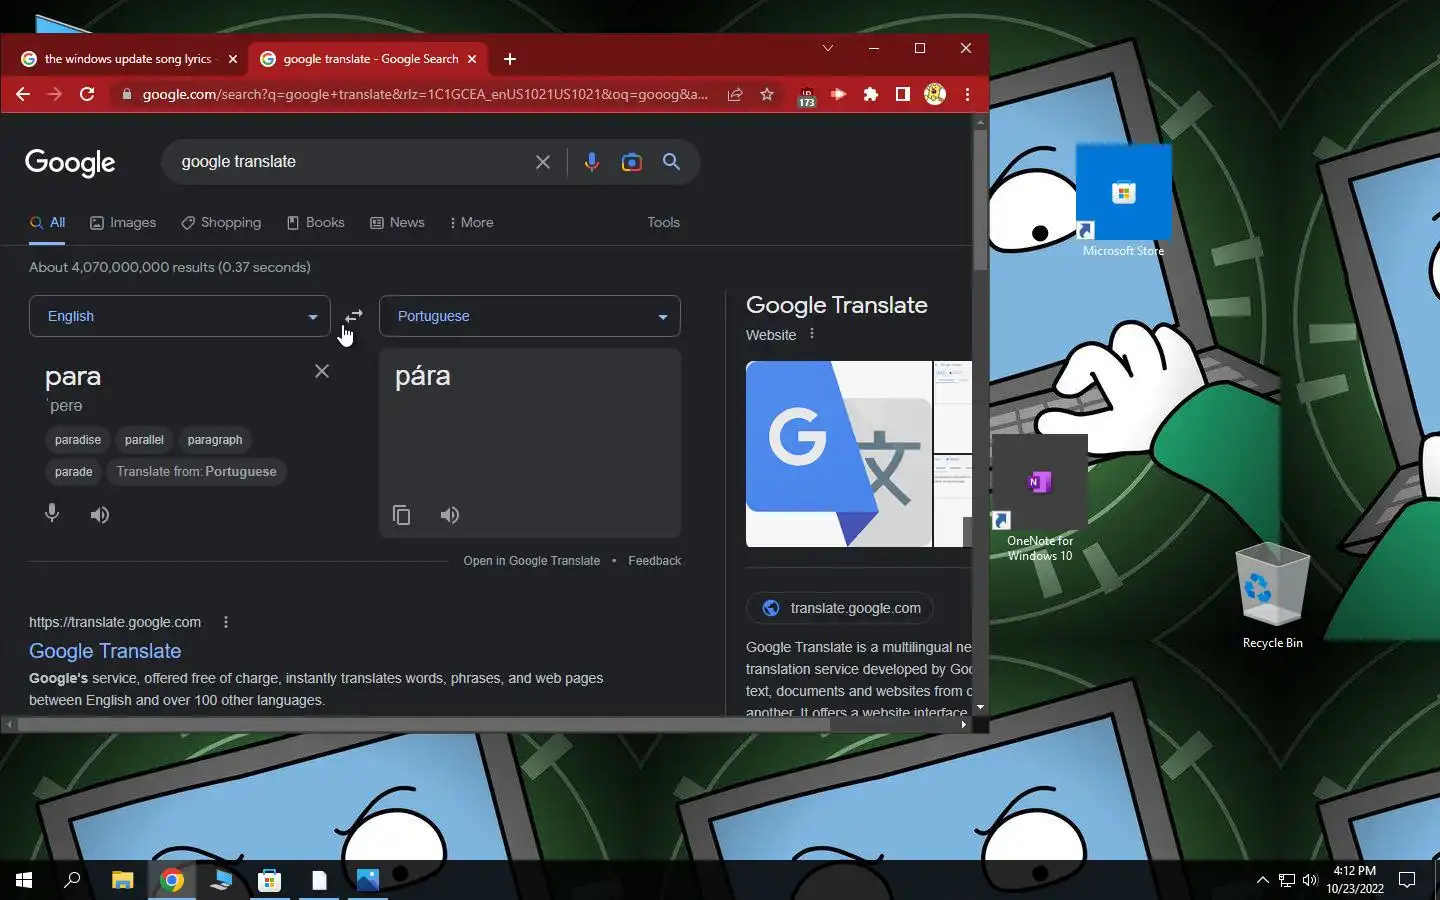Start voice input in translate box
The height and width of the screenshot is (900, 1440).
pyautogui.click(x=52, y=514)
